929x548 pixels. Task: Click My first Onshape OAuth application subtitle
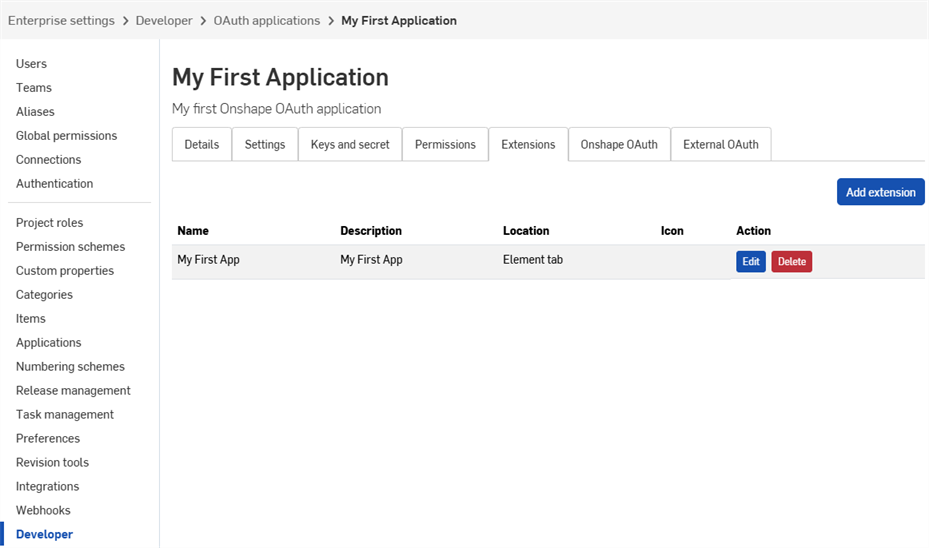tap(277, 109)
